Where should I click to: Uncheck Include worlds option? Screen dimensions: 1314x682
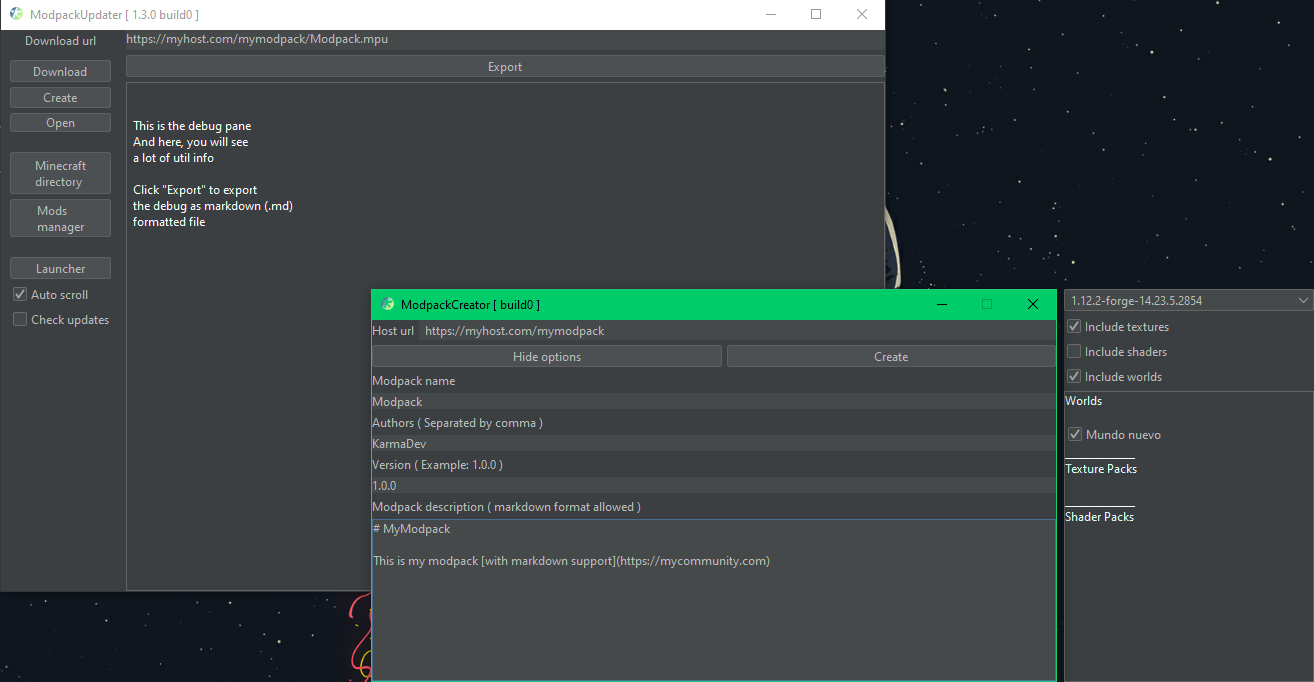click(x=1074, y=377)
